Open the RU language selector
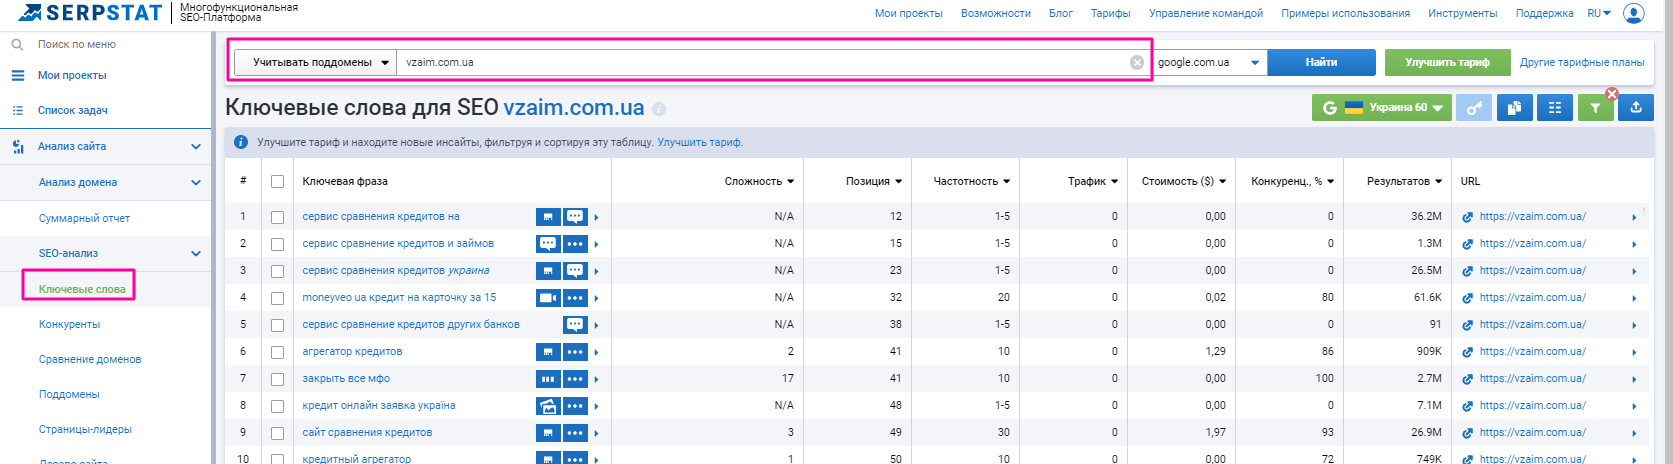1673x464 pixels. tap(1599, 13)
